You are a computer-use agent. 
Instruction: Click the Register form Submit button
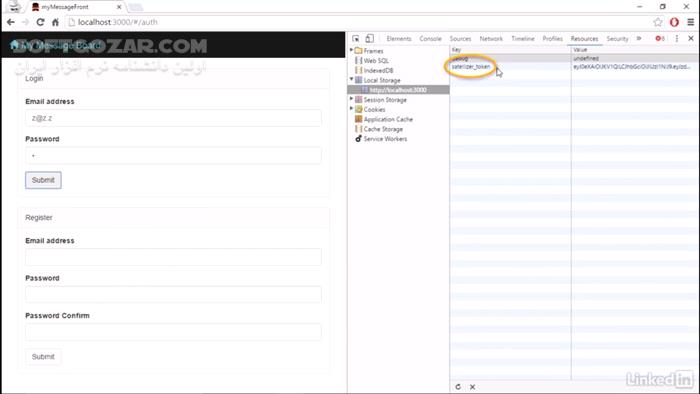(43, 357)
